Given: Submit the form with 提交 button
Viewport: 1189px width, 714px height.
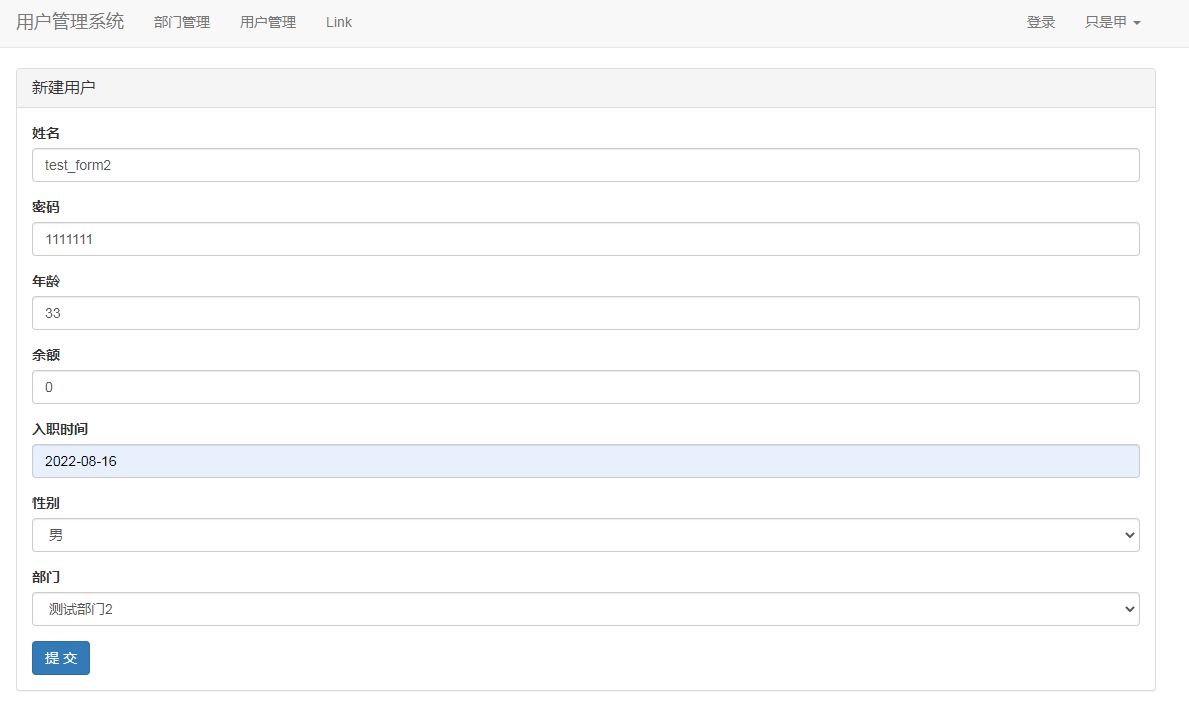Looking at the screenshot, I should (61, 658).
